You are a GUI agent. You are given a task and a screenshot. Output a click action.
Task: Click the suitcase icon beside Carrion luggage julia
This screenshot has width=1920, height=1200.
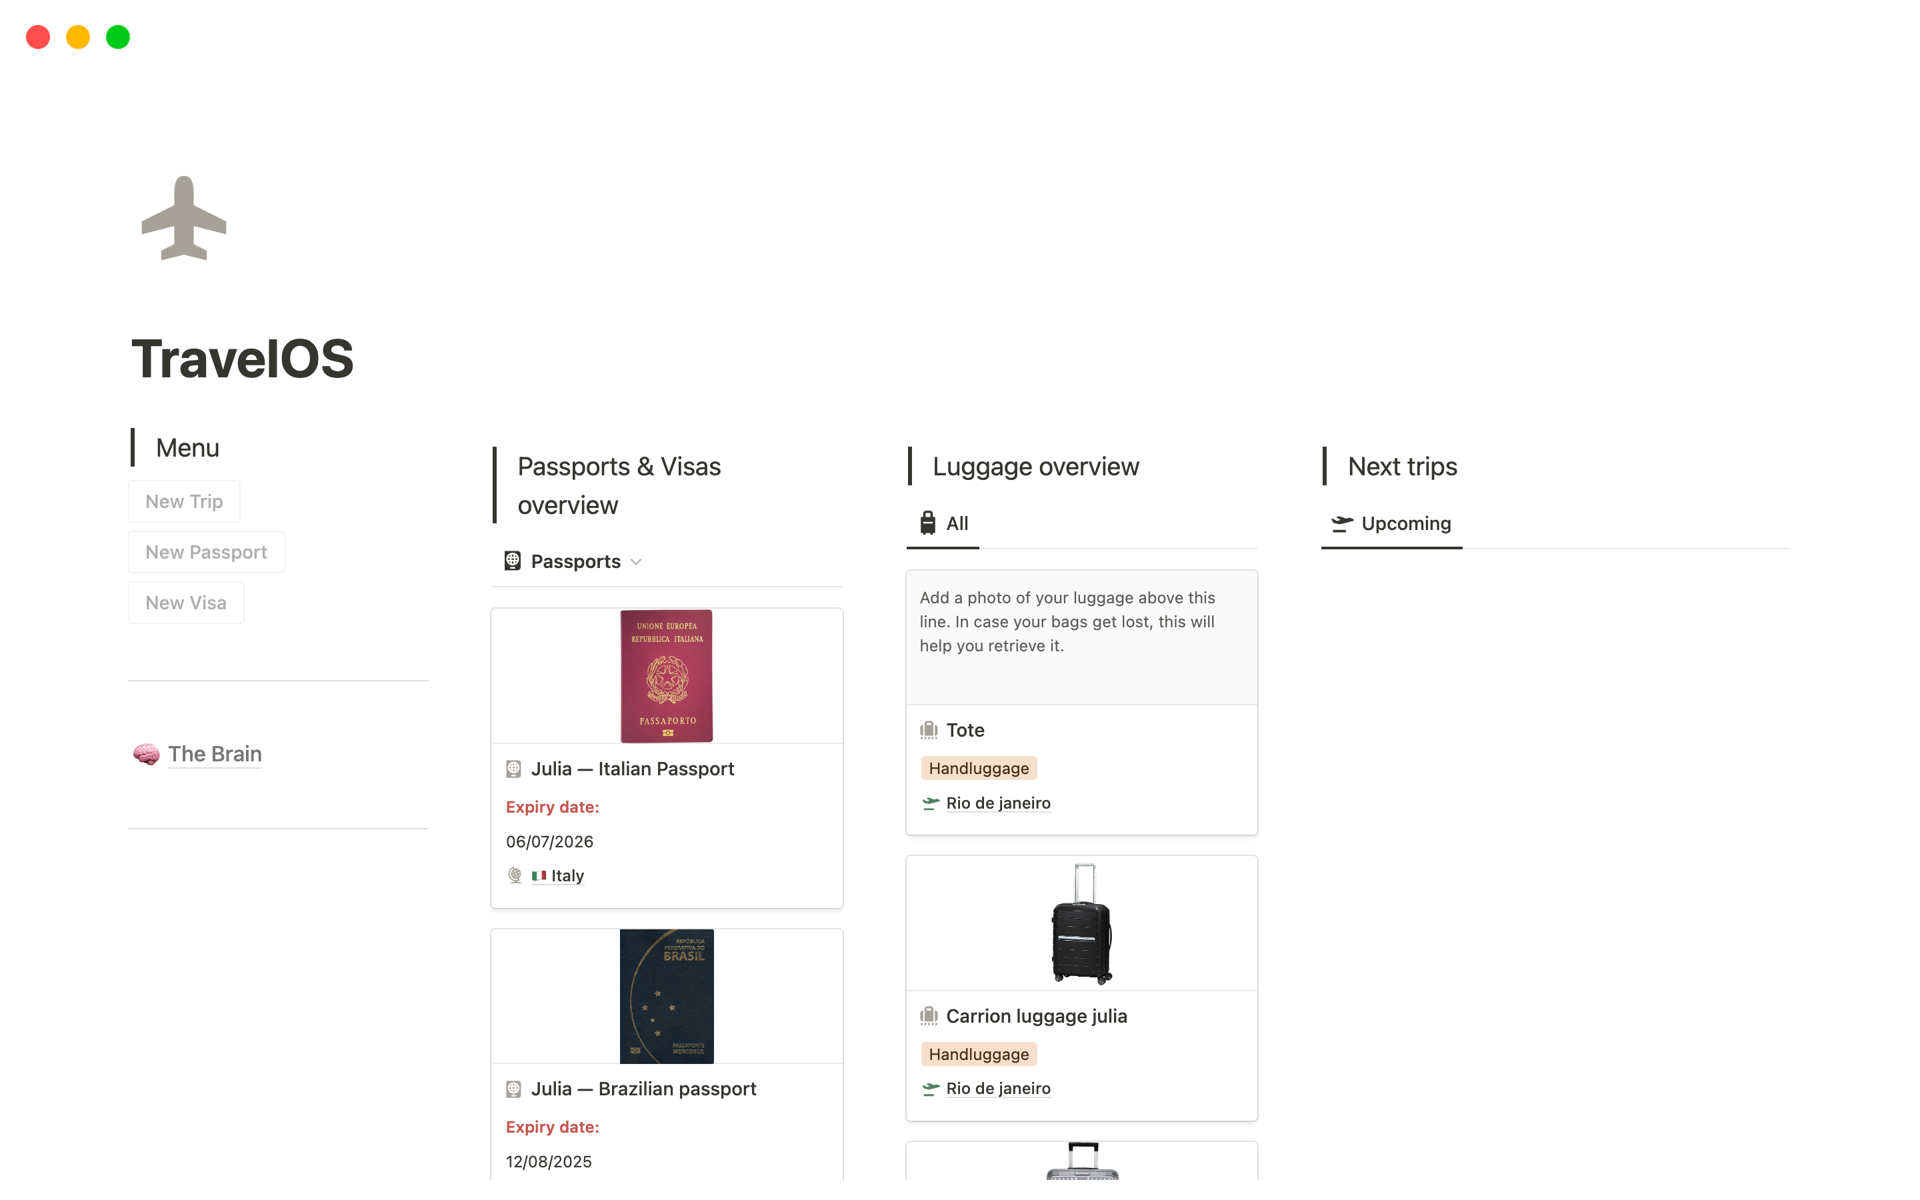pos(929,1016)
